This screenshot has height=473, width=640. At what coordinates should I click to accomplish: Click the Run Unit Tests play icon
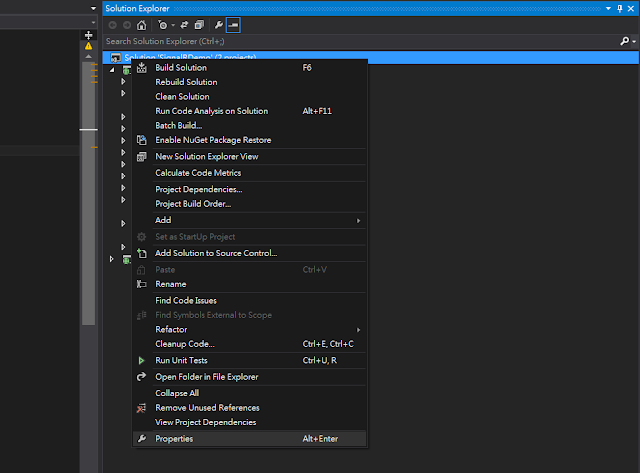141,360
